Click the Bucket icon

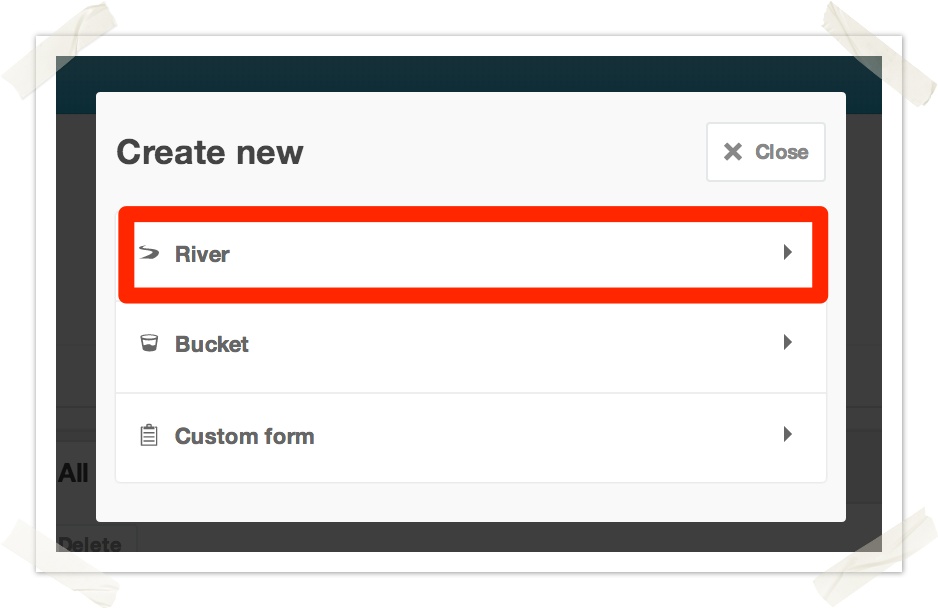coord(149,344)
